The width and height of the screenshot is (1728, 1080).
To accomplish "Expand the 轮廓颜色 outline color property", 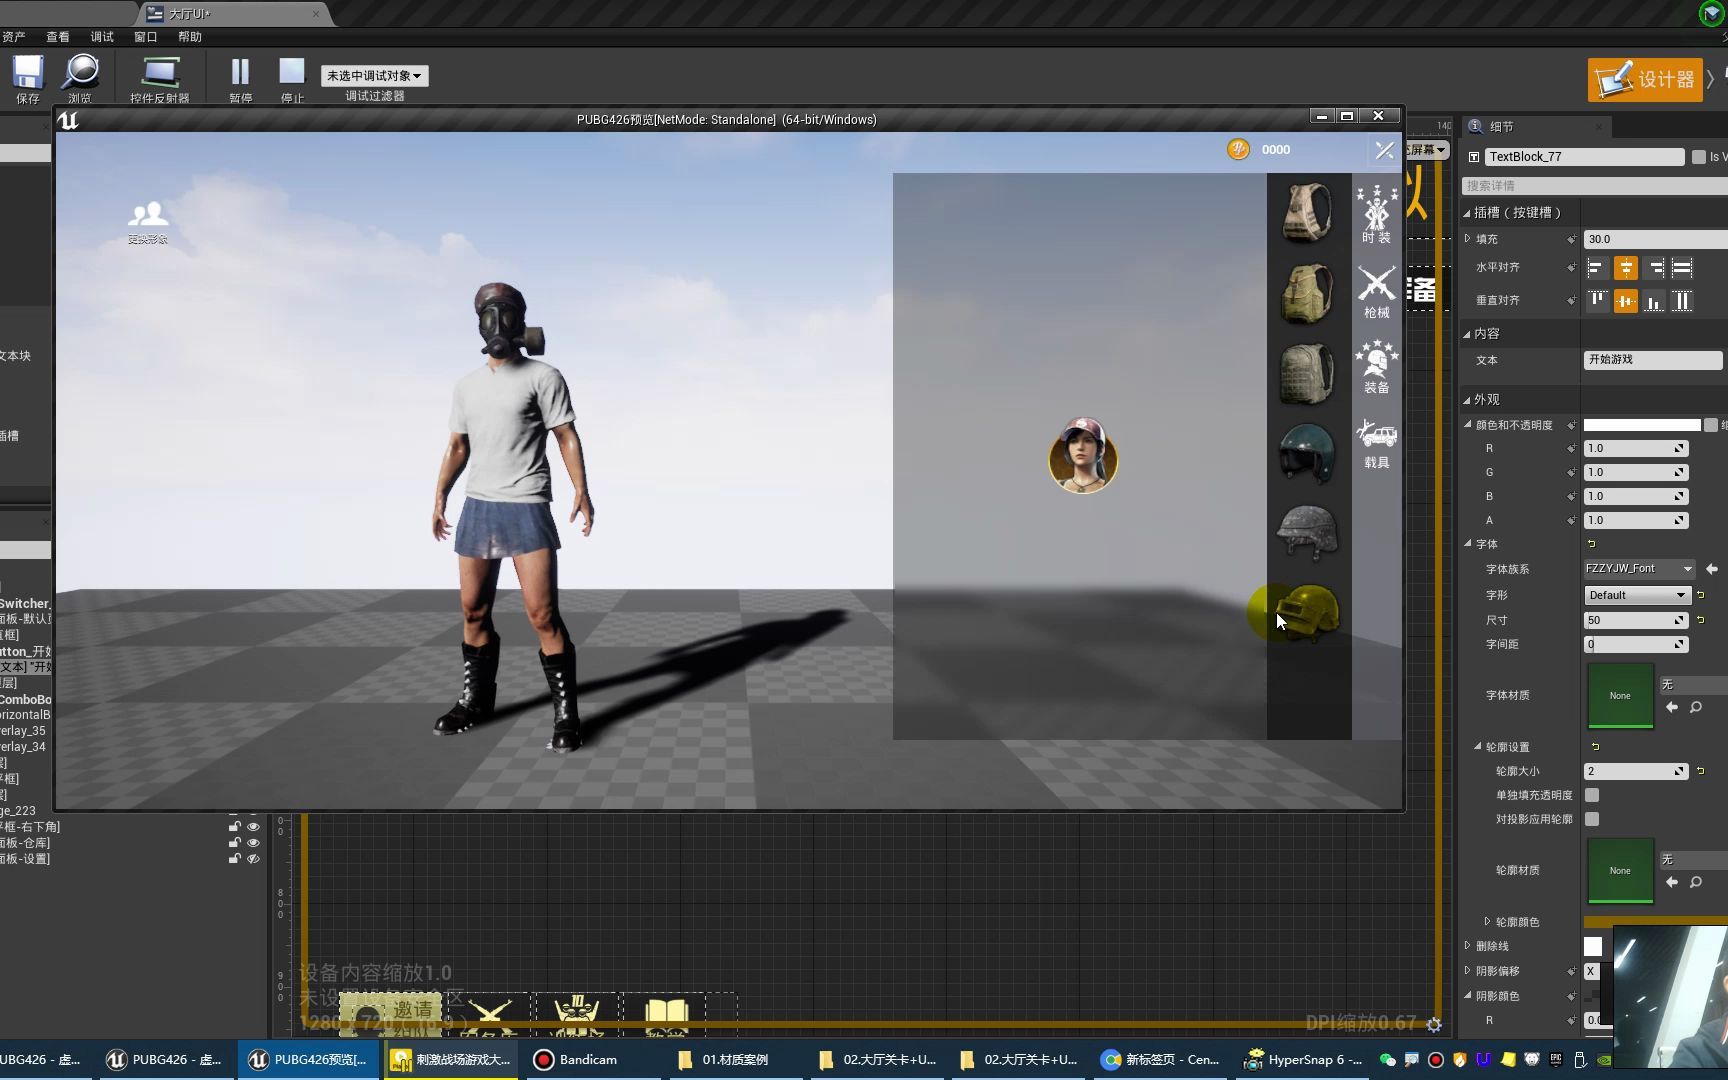I will point(1487,922).
